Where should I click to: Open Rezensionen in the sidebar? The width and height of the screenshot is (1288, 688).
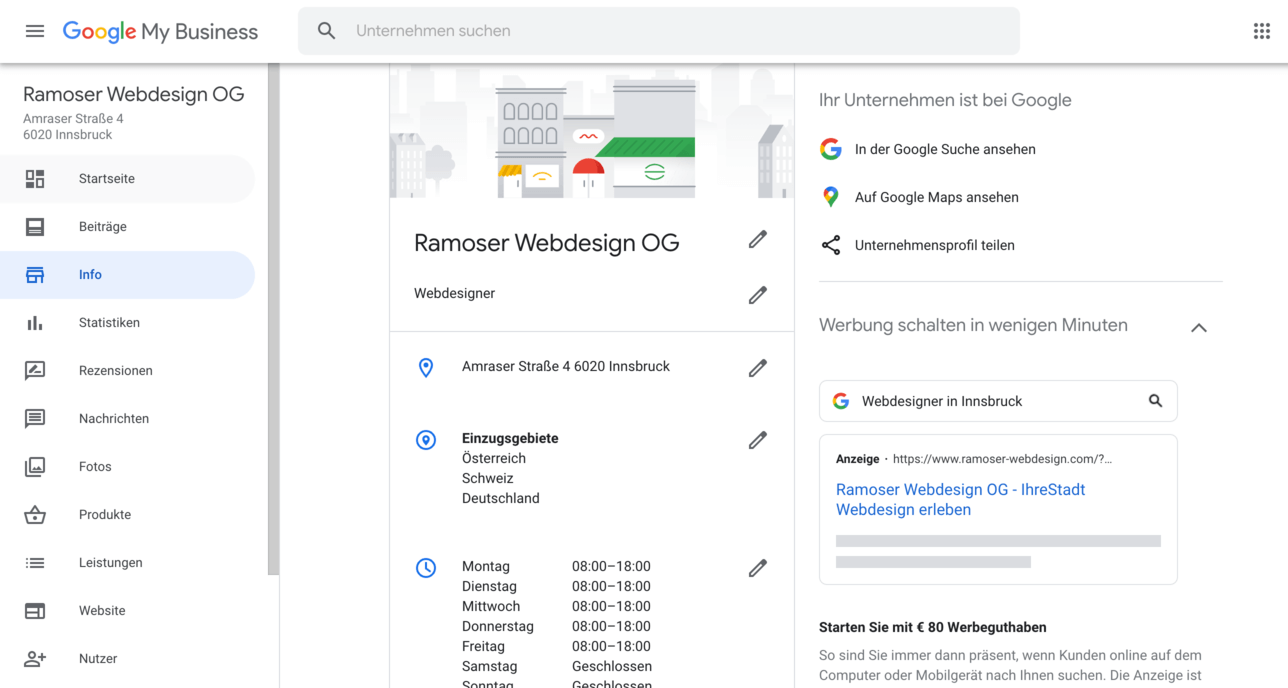(x=127, y=371)
